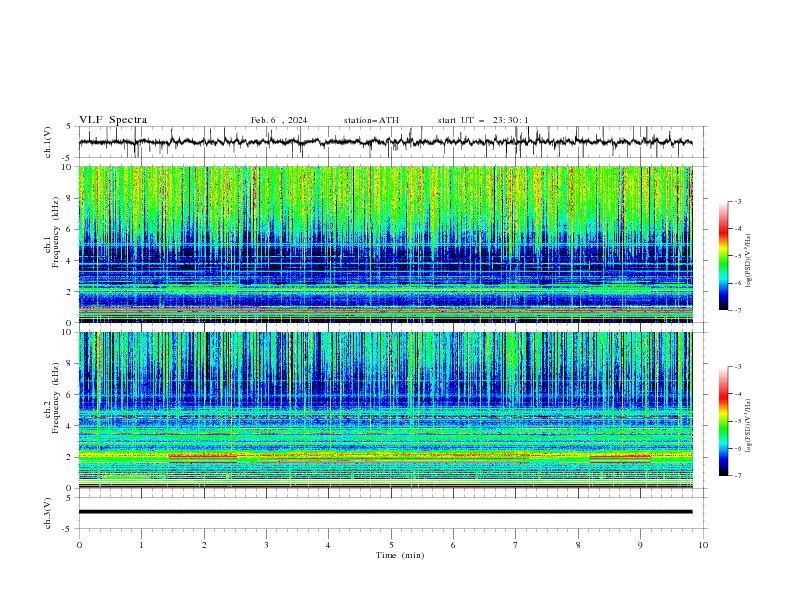
Task: Click the "-7" label on ch.2 color bar
Action: tap(738, 476)
